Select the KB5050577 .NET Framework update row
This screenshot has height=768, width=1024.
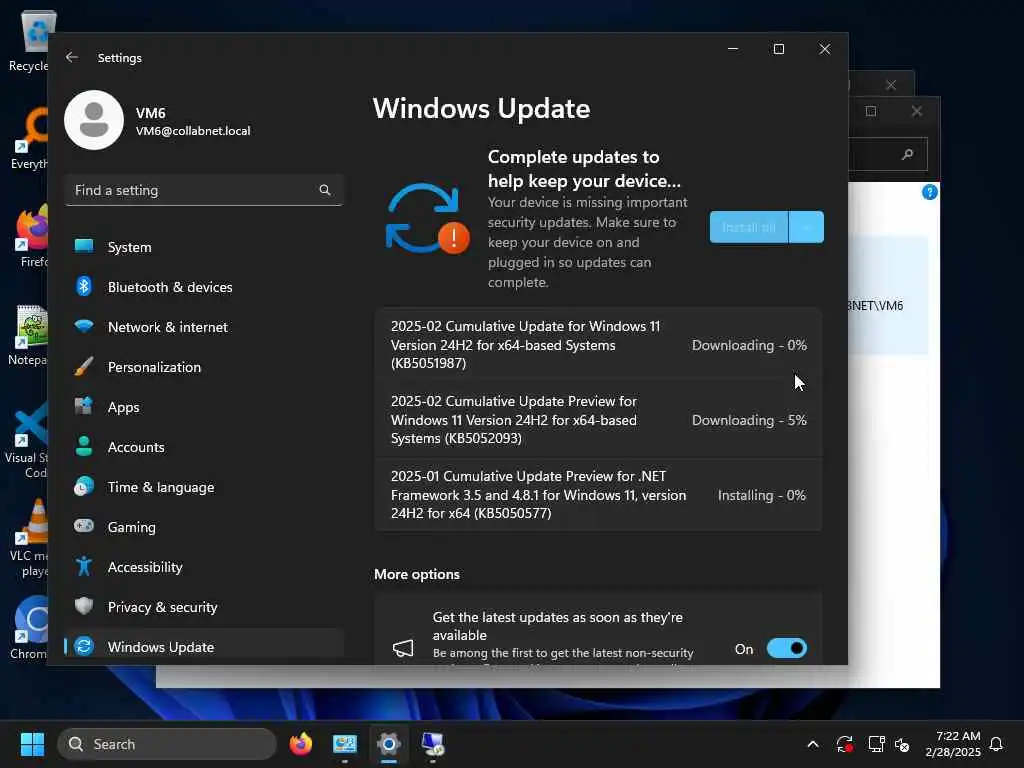(x=598, y=495)
